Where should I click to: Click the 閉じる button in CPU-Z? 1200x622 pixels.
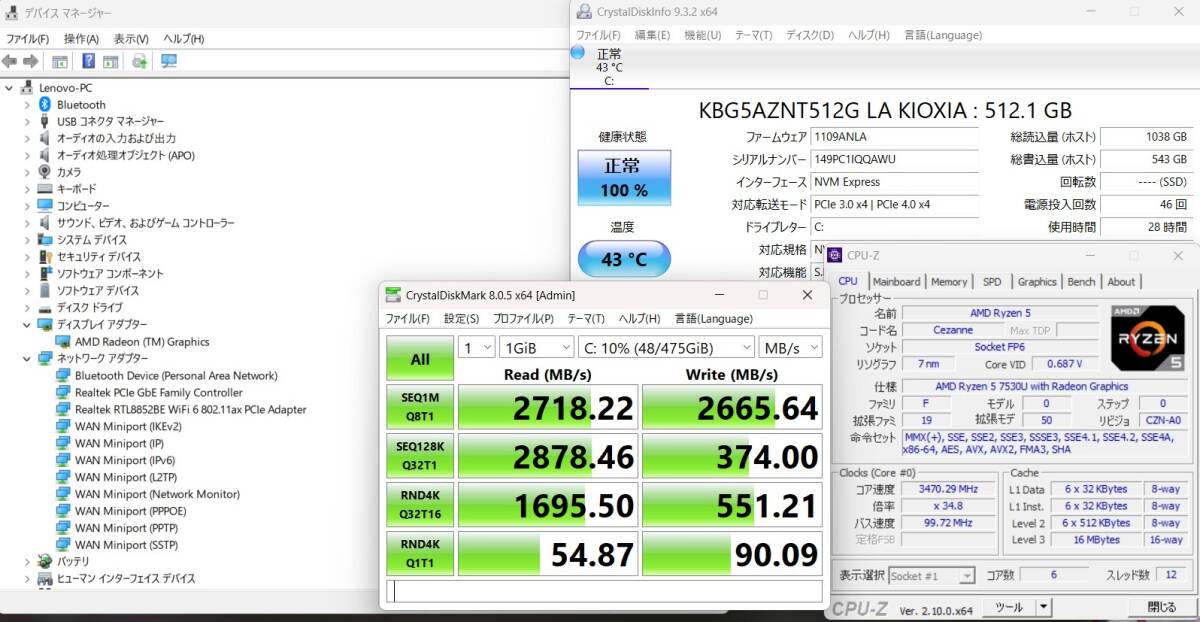[1161, 607]
